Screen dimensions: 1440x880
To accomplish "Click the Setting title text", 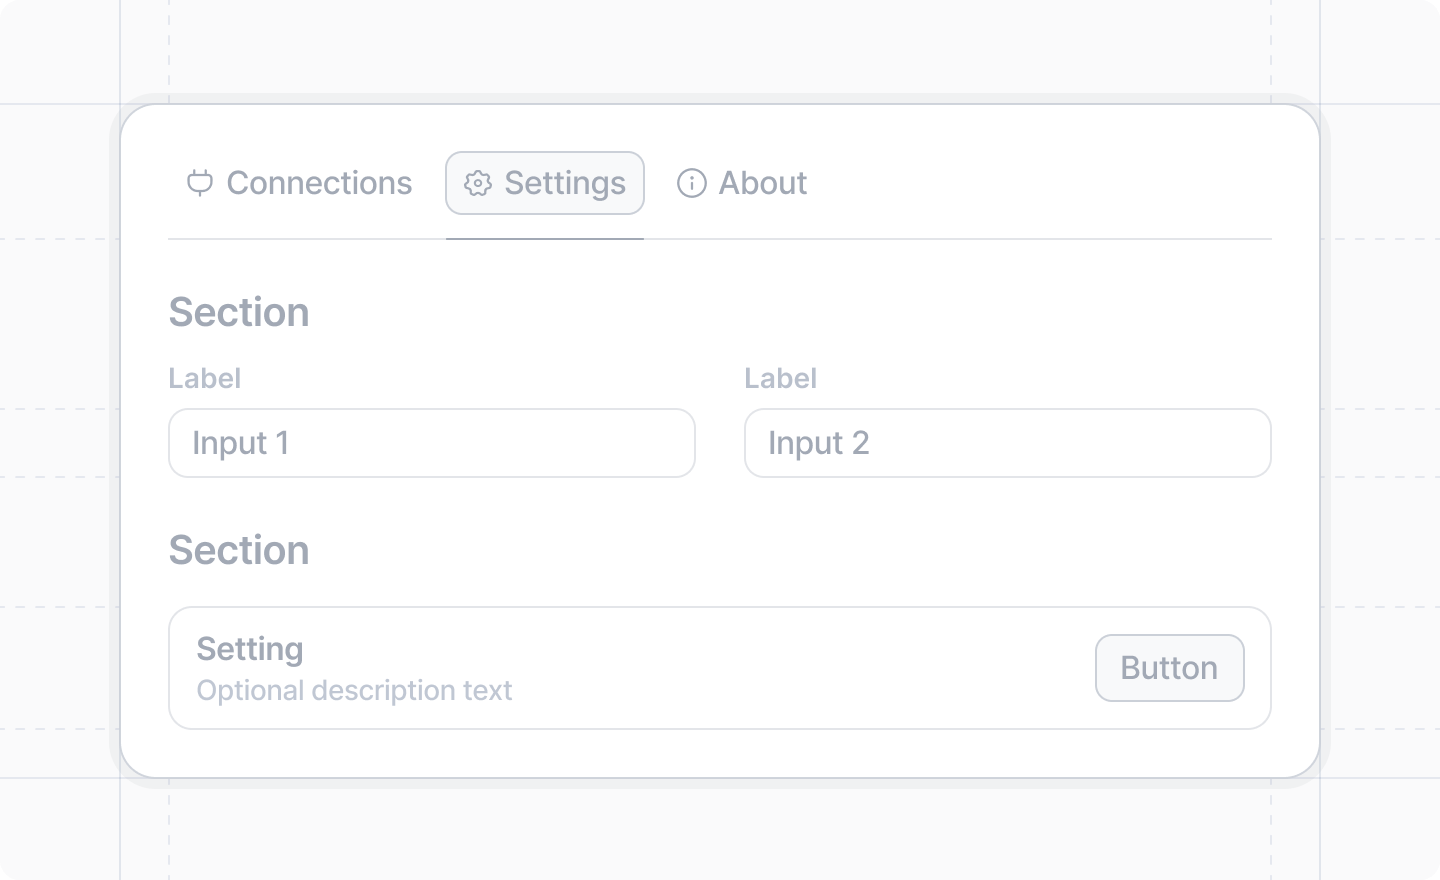I will (250, 649).
